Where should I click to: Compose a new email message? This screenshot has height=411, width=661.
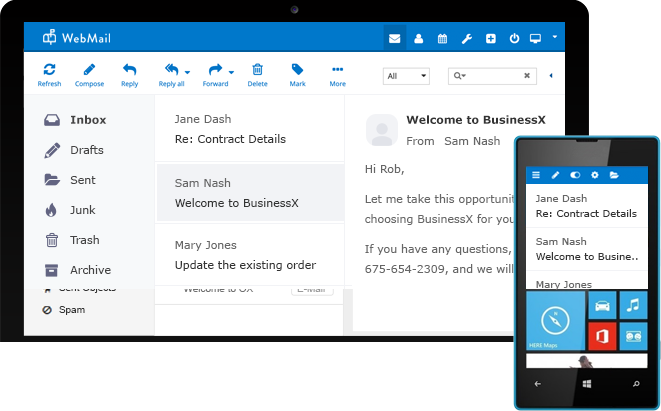click(89, 70)
